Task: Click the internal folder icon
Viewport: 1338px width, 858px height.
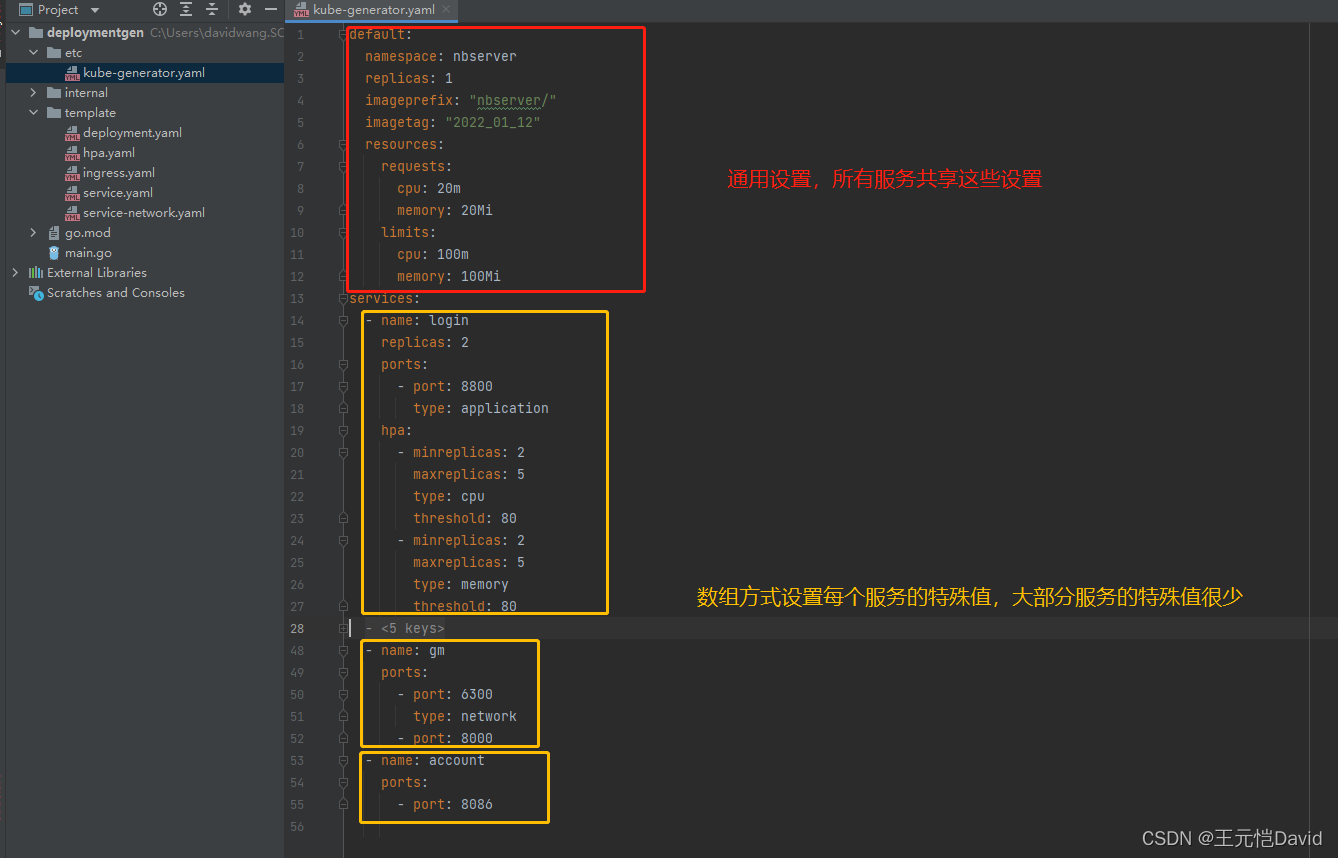Action: (54, 93)
